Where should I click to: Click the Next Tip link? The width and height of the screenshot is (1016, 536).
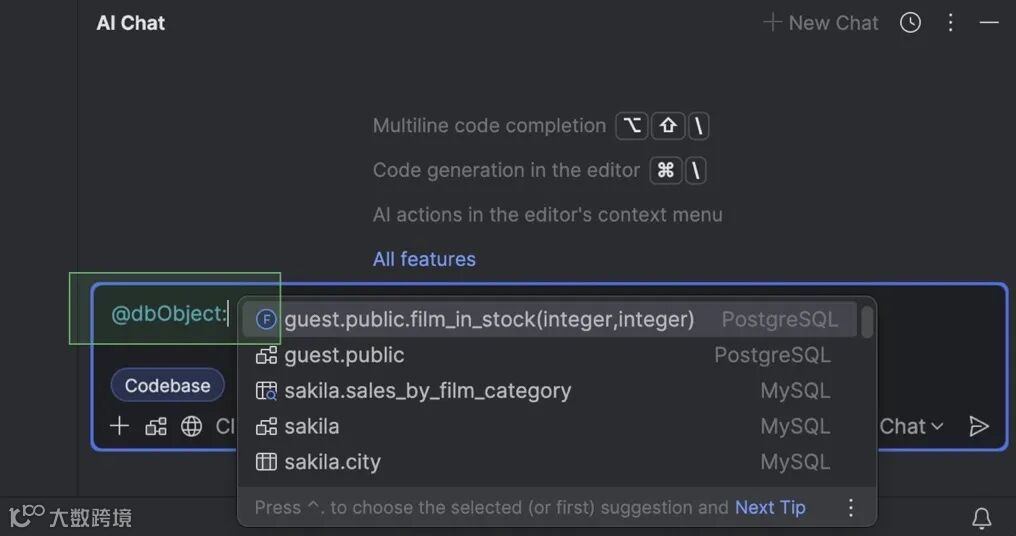[x=770, y=508]
